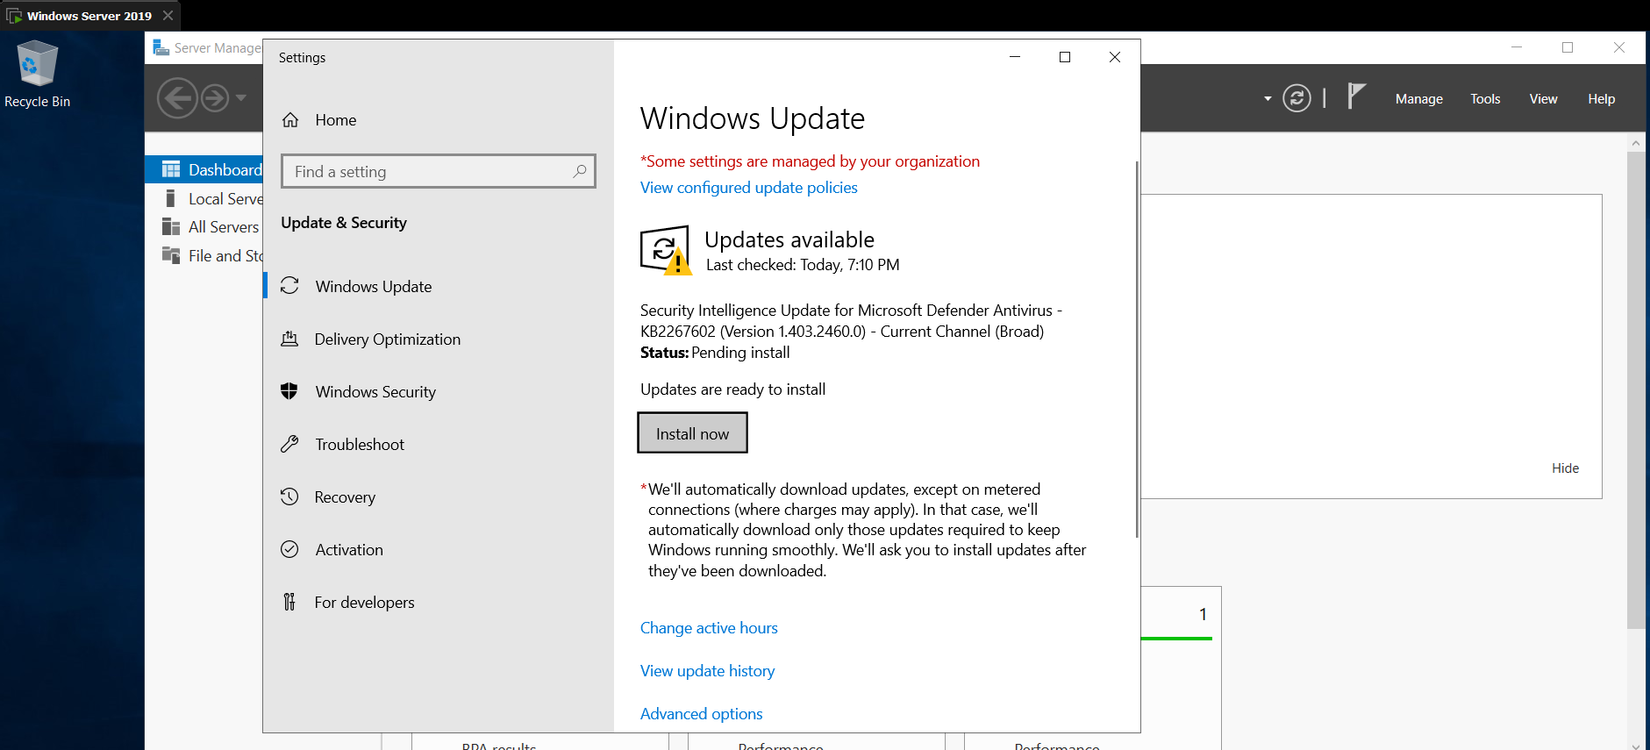This screenshot has height=750, width=1650.
Task: Select Windows Update in Settings sidebar
Action: [x=439, y=286]
